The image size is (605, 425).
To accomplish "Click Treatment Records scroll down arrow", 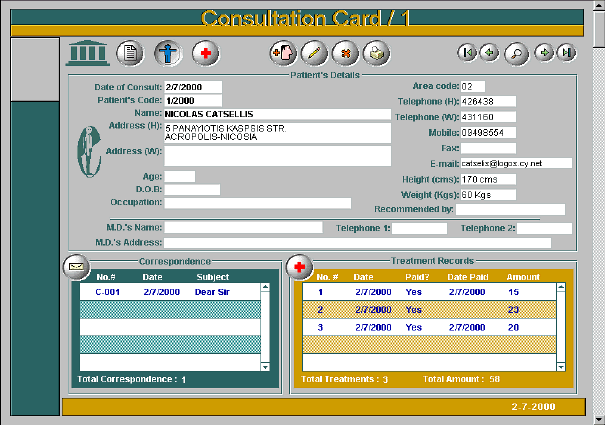I will (x=561, y=367).
